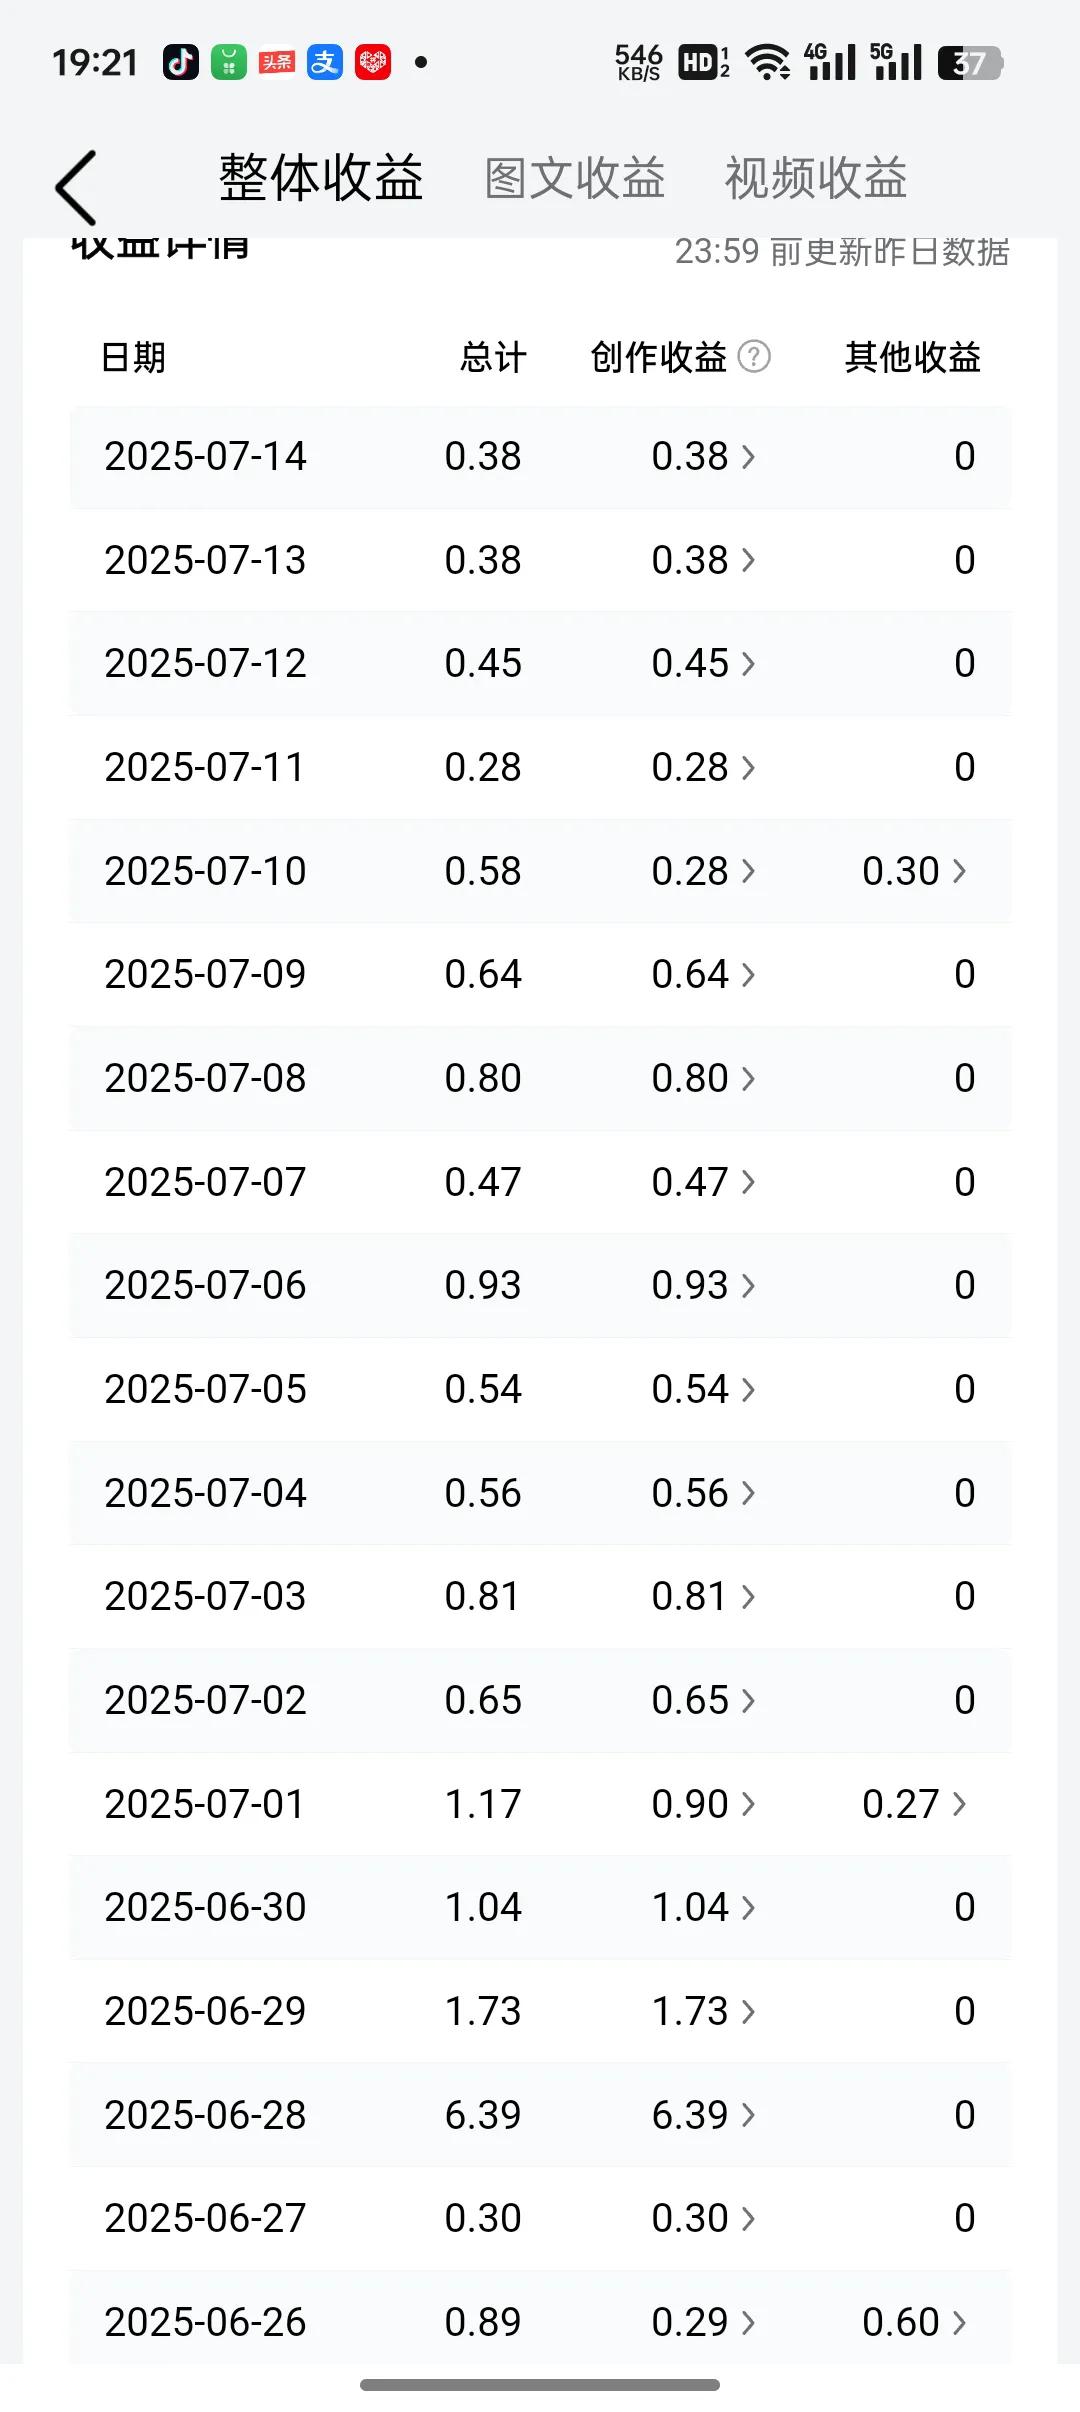Expand 0.27 other earnings for 2025-07-01
1080x2412 pixels.
914,1804
